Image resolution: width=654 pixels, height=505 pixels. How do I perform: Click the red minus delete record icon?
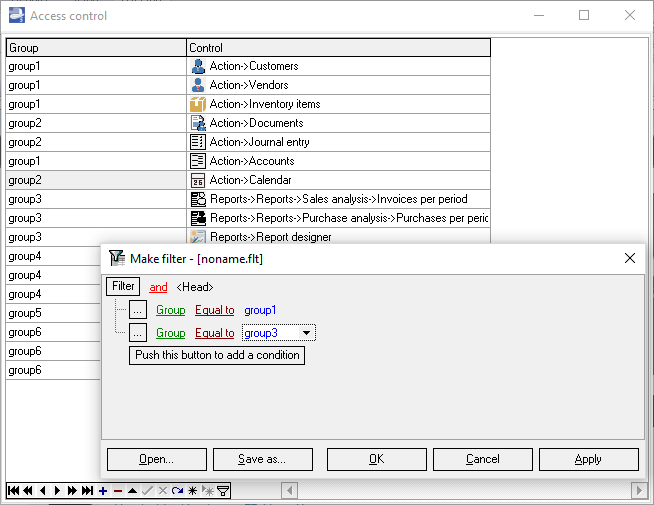pos(118,491)
